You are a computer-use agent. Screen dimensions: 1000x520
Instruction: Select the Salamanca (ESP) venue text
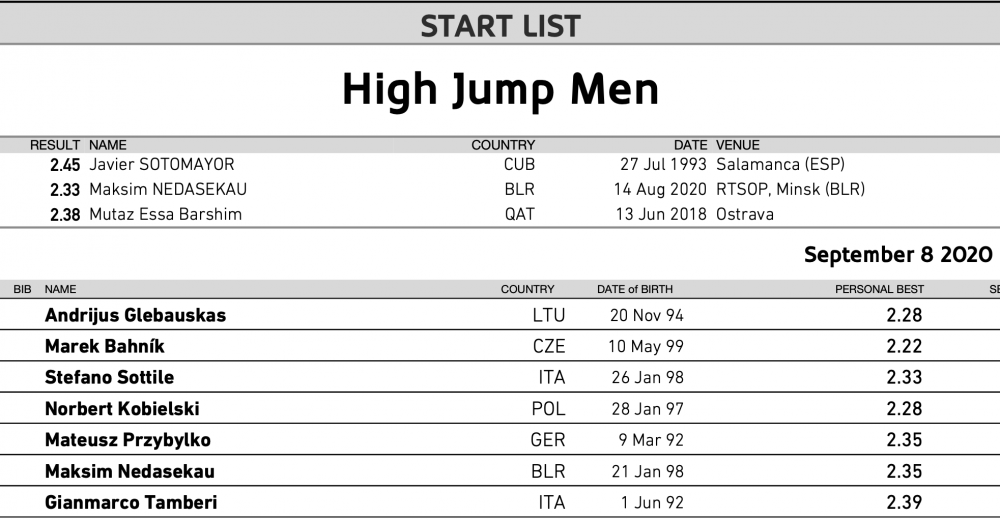(780, 165)
